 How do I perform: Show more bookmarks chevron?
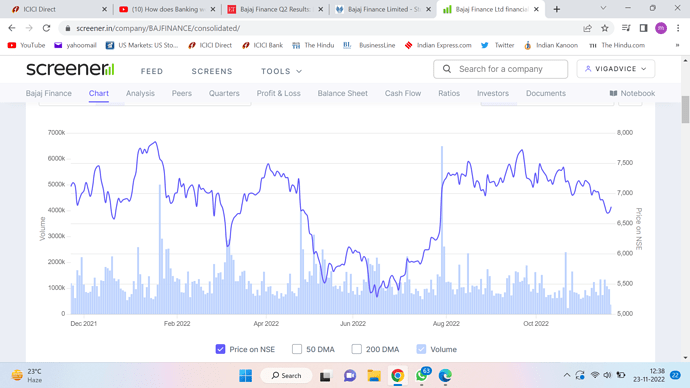(x=677, y=45)
